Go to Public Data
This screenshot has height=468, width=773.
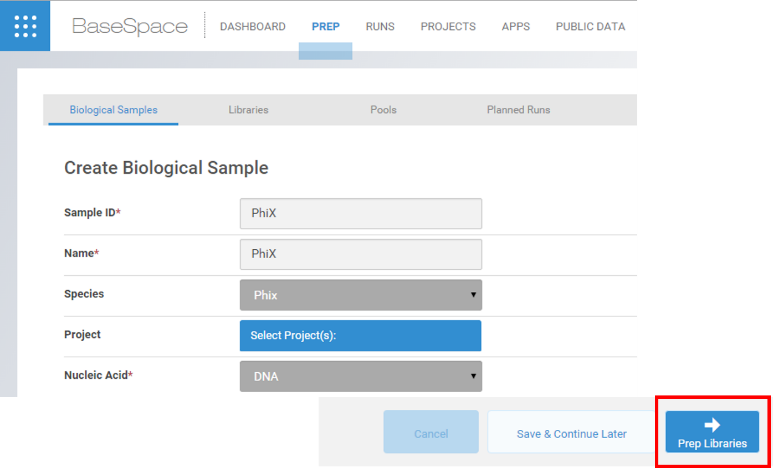click(590, 27)
